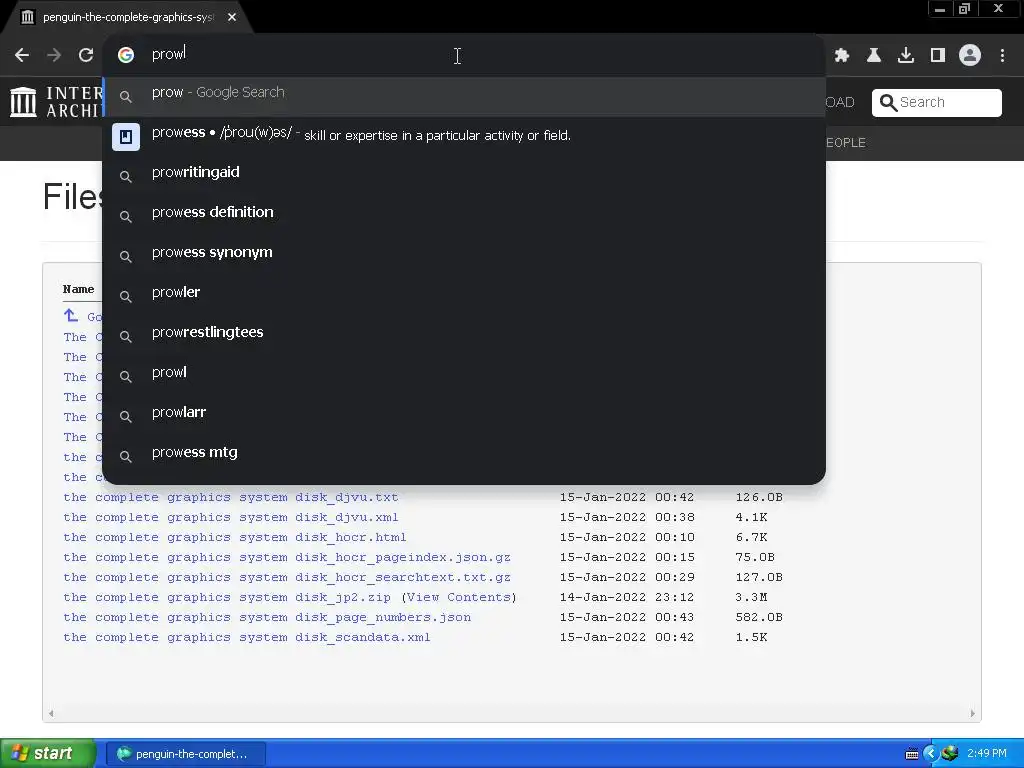Open the disk_hocr.html file link
The height and width of the screenshot is (768, 1024).
click(x=234, y=537)
